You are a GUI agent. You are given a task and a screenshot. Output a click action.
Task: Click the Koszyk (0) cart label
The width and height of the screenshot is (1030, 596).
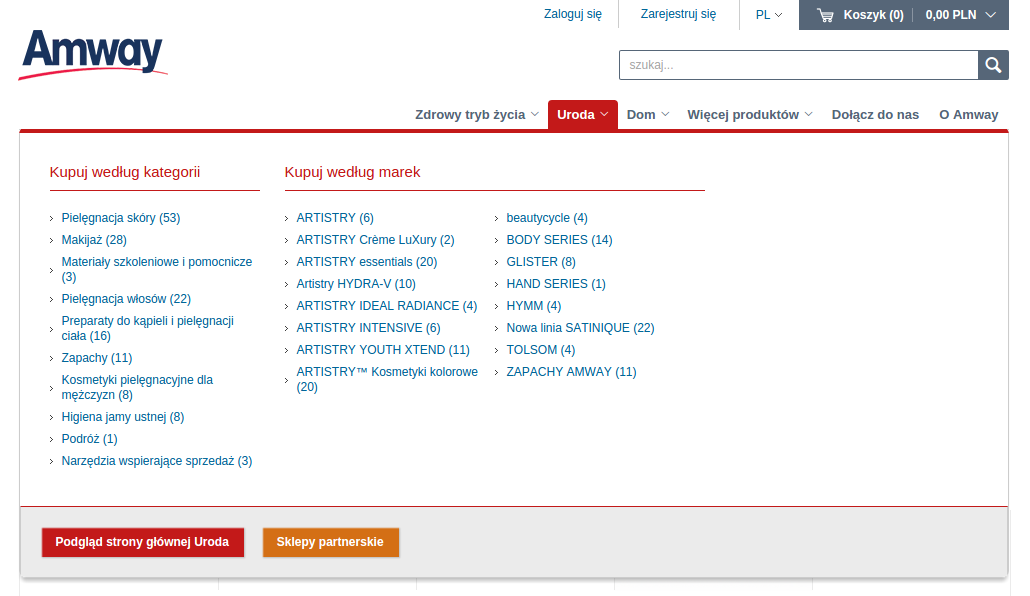click(873, 14)
